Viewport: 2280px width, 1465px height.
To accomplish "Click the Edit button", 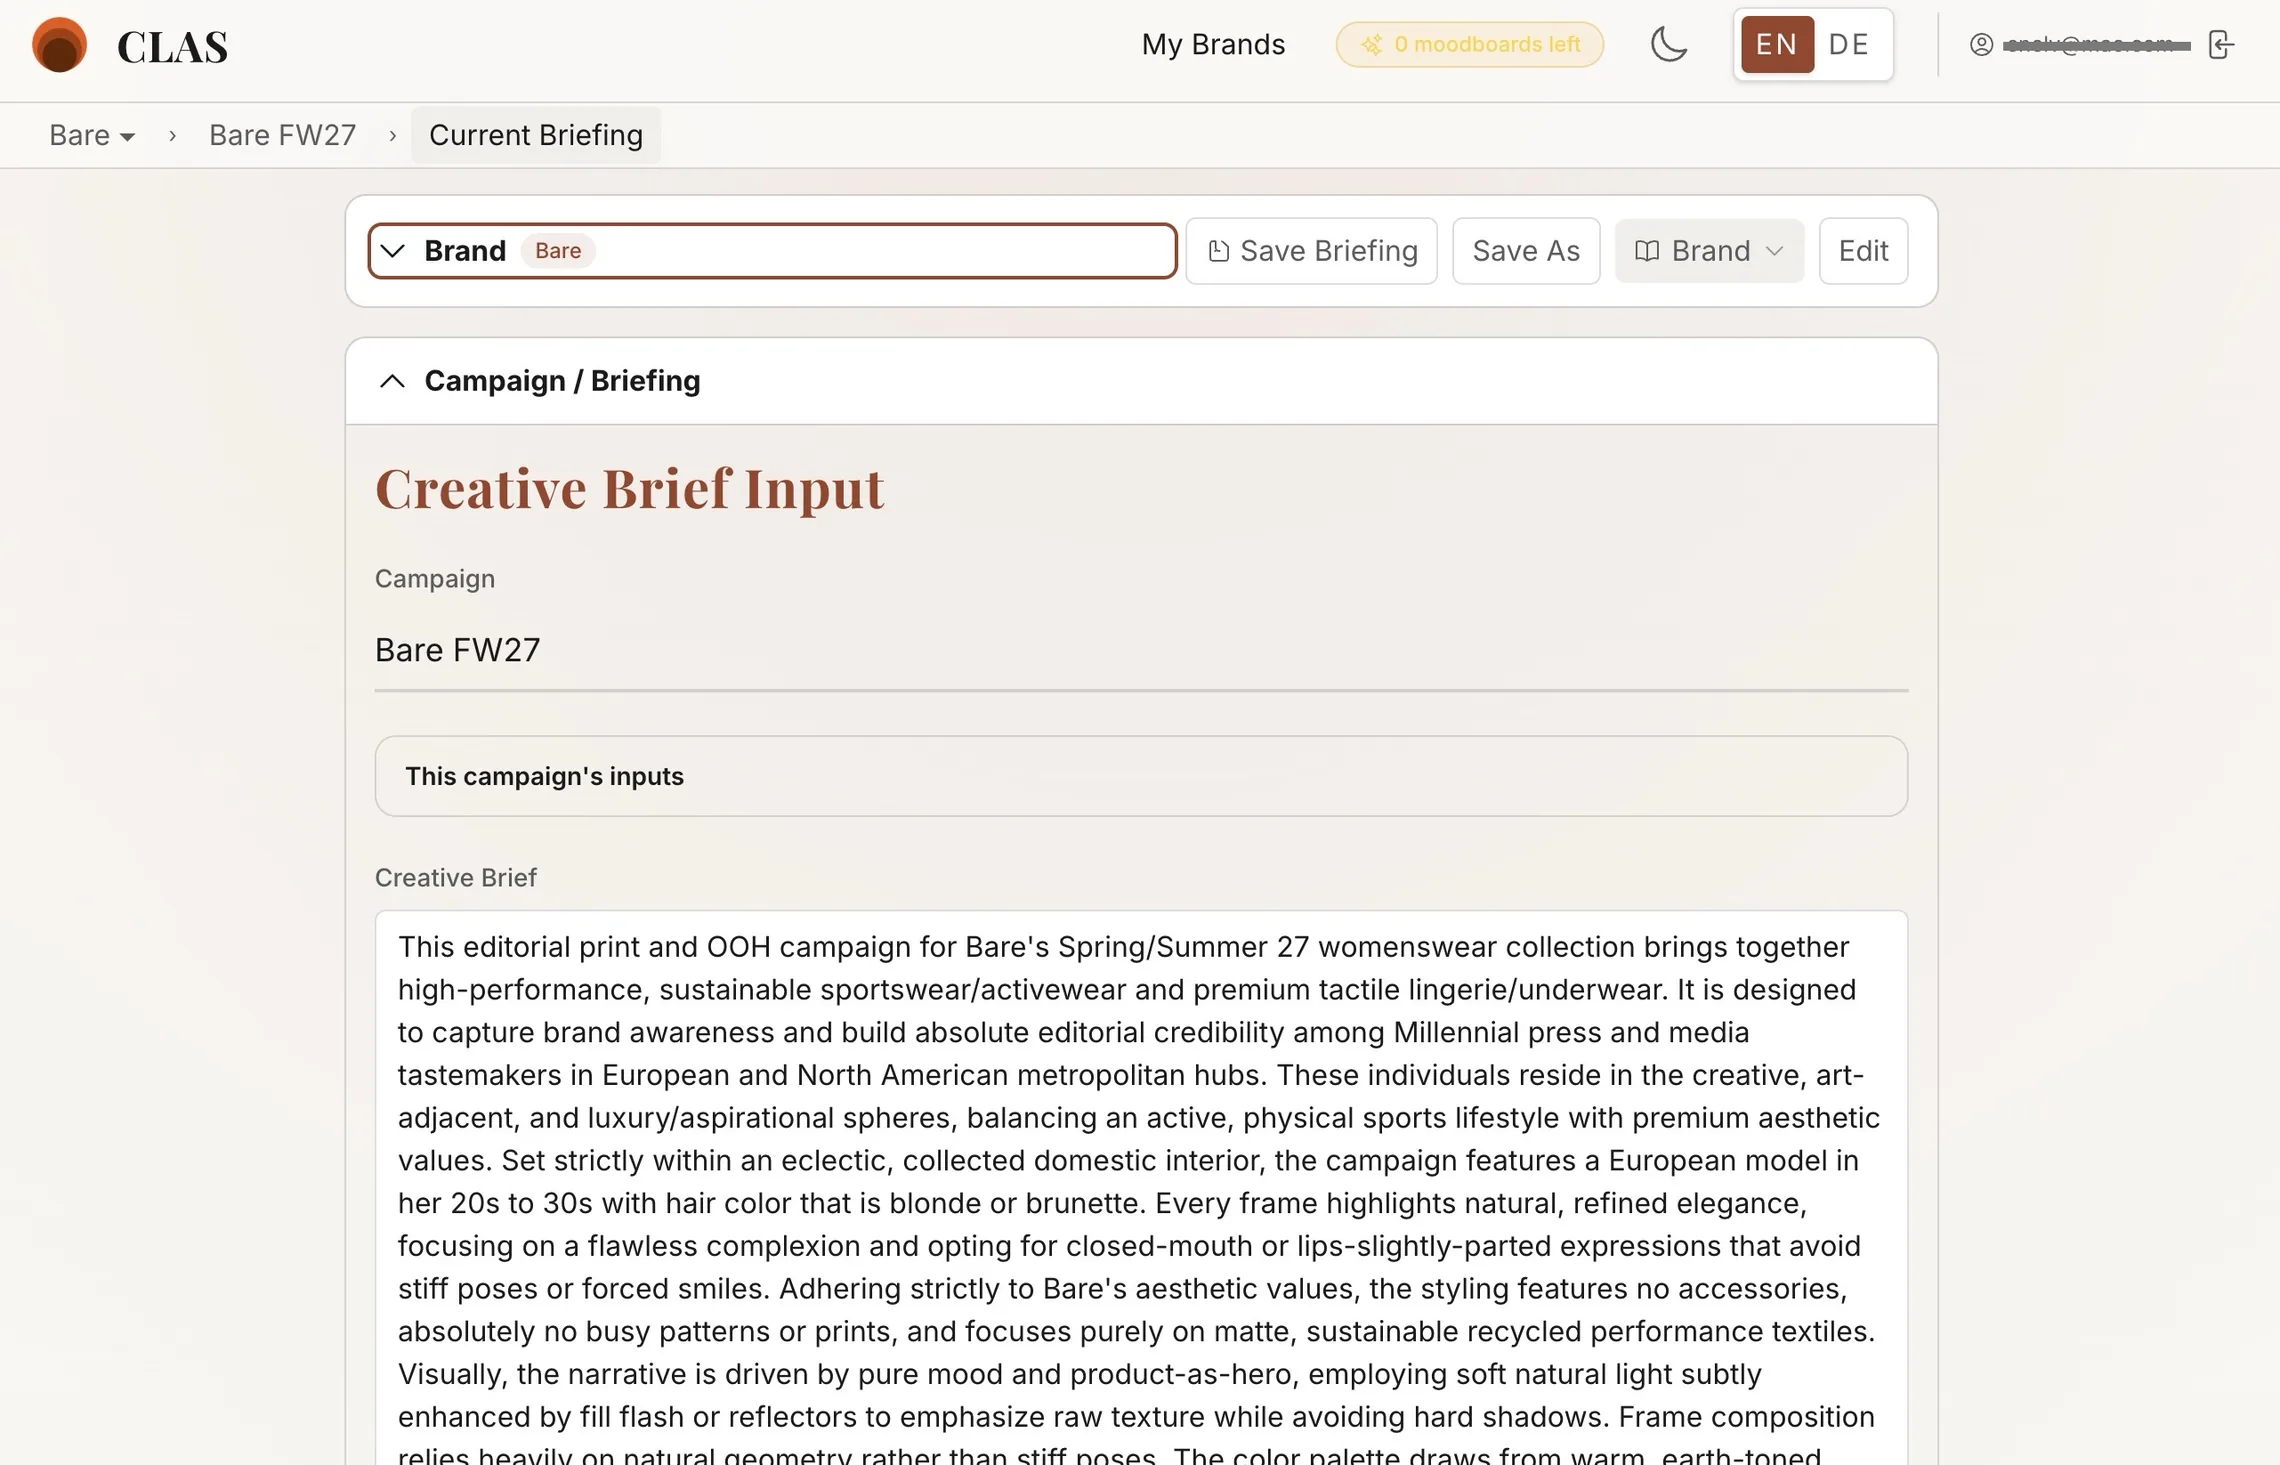I will tap(1863, 251).
